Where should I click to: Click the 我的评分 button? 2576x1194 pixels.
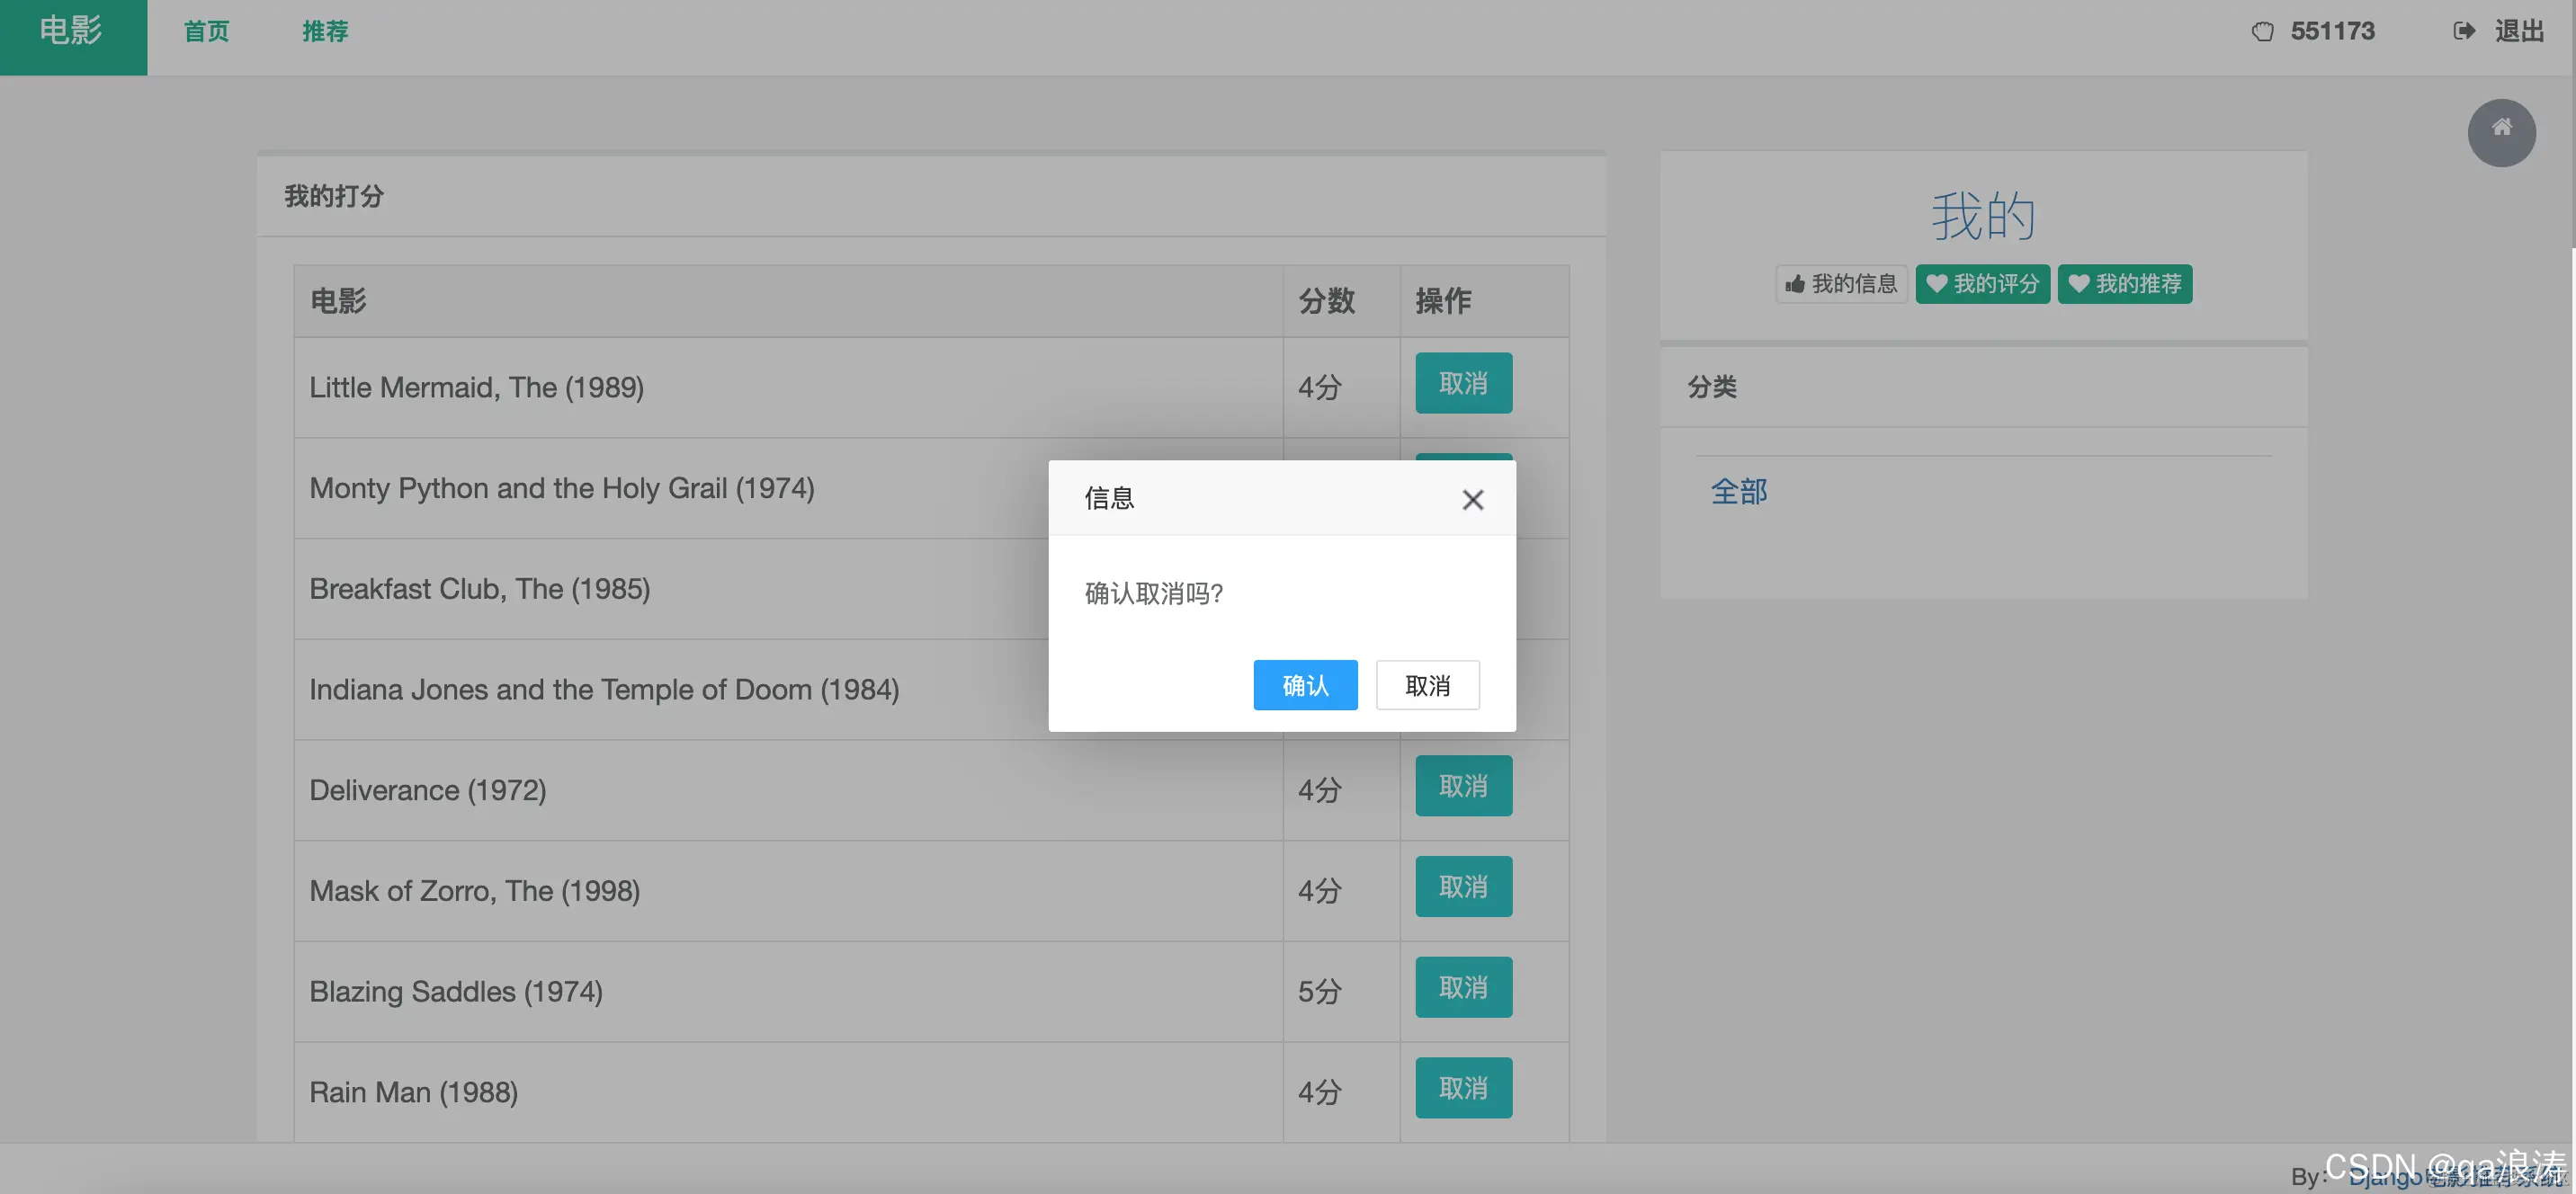pyautogui.click(x=1981, y=284)
